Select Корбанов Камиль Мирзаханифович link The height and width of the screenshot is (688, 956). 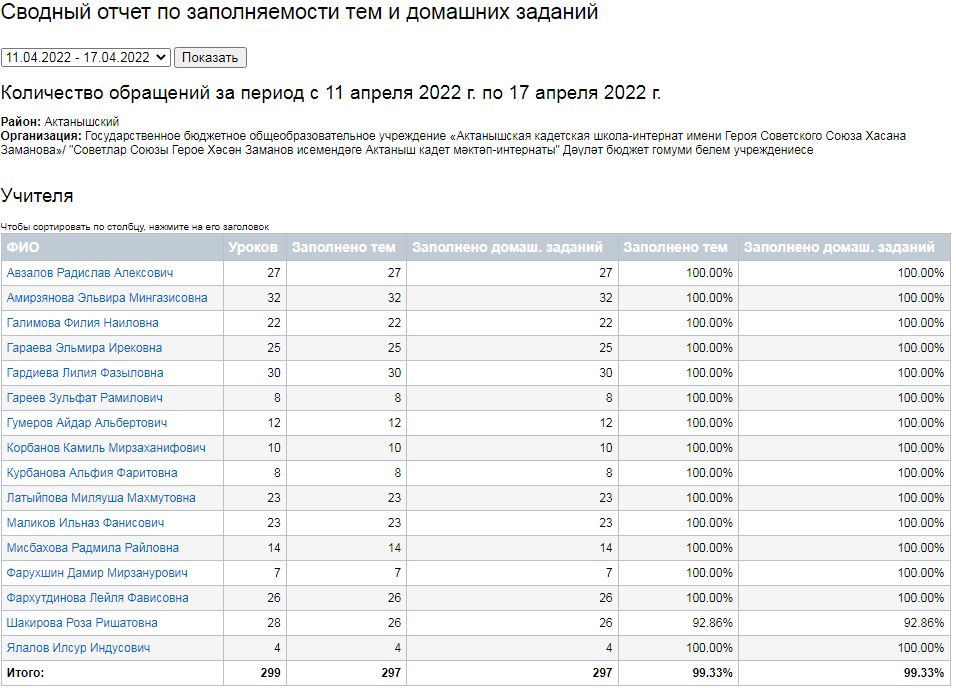(x=106, y=448)
